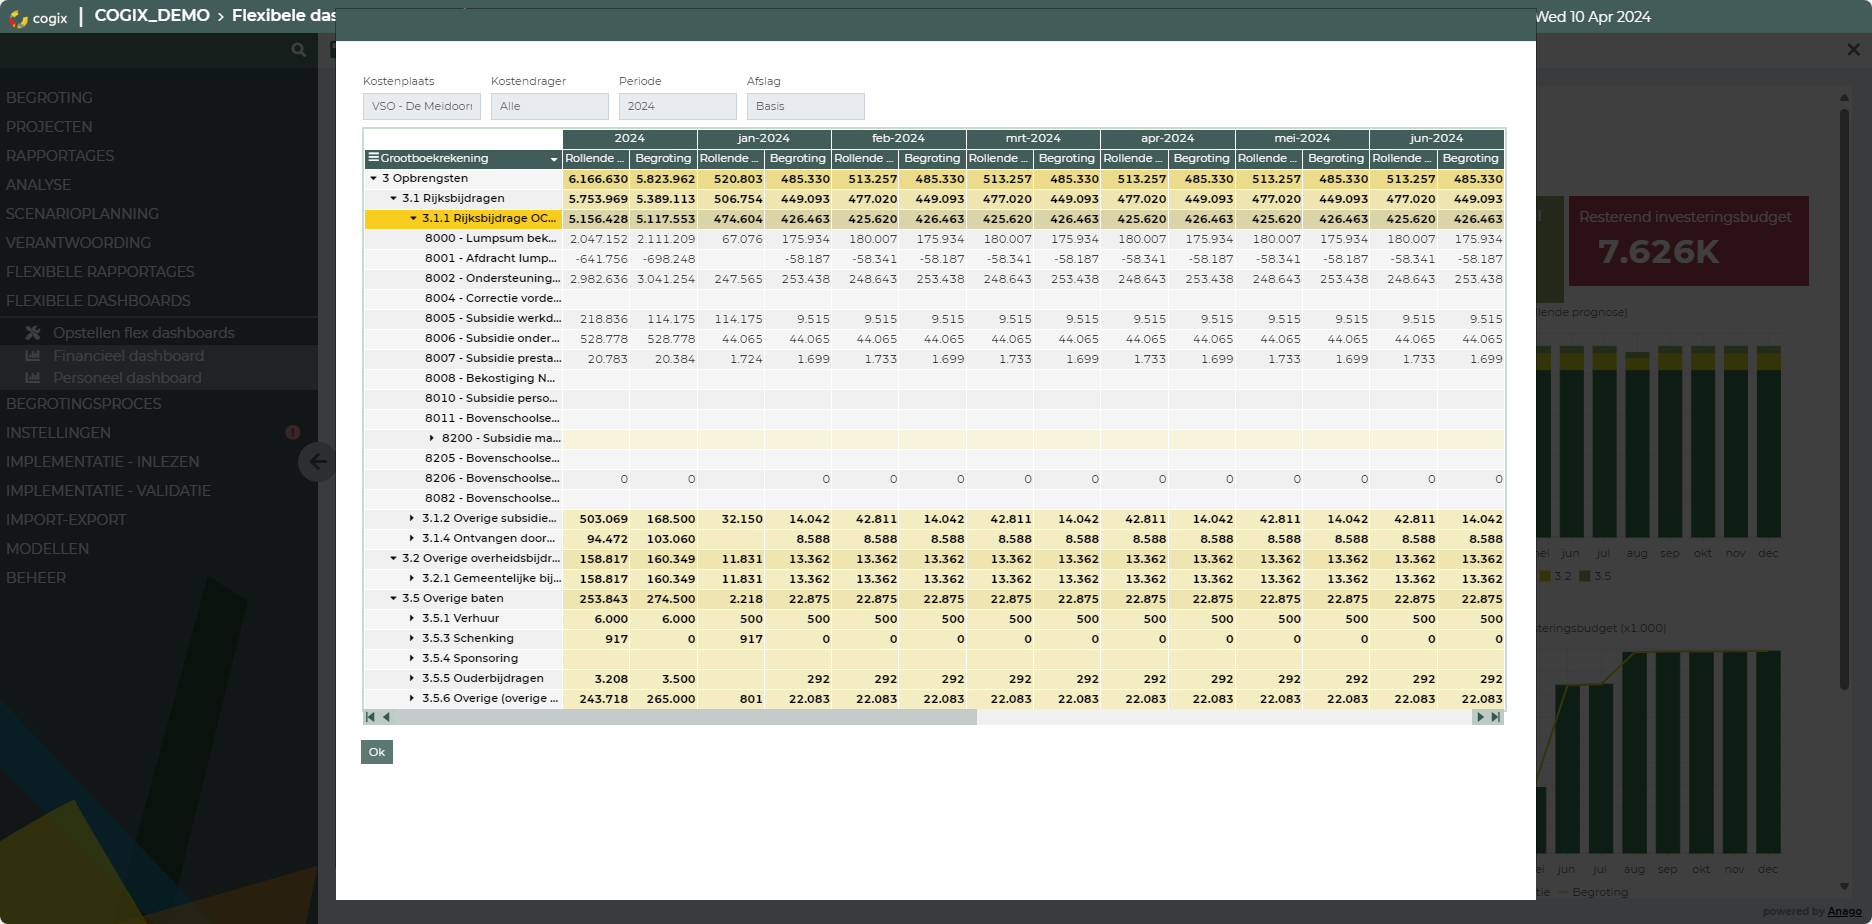Select the apr-2024 column header

(x=1168, y=138)
